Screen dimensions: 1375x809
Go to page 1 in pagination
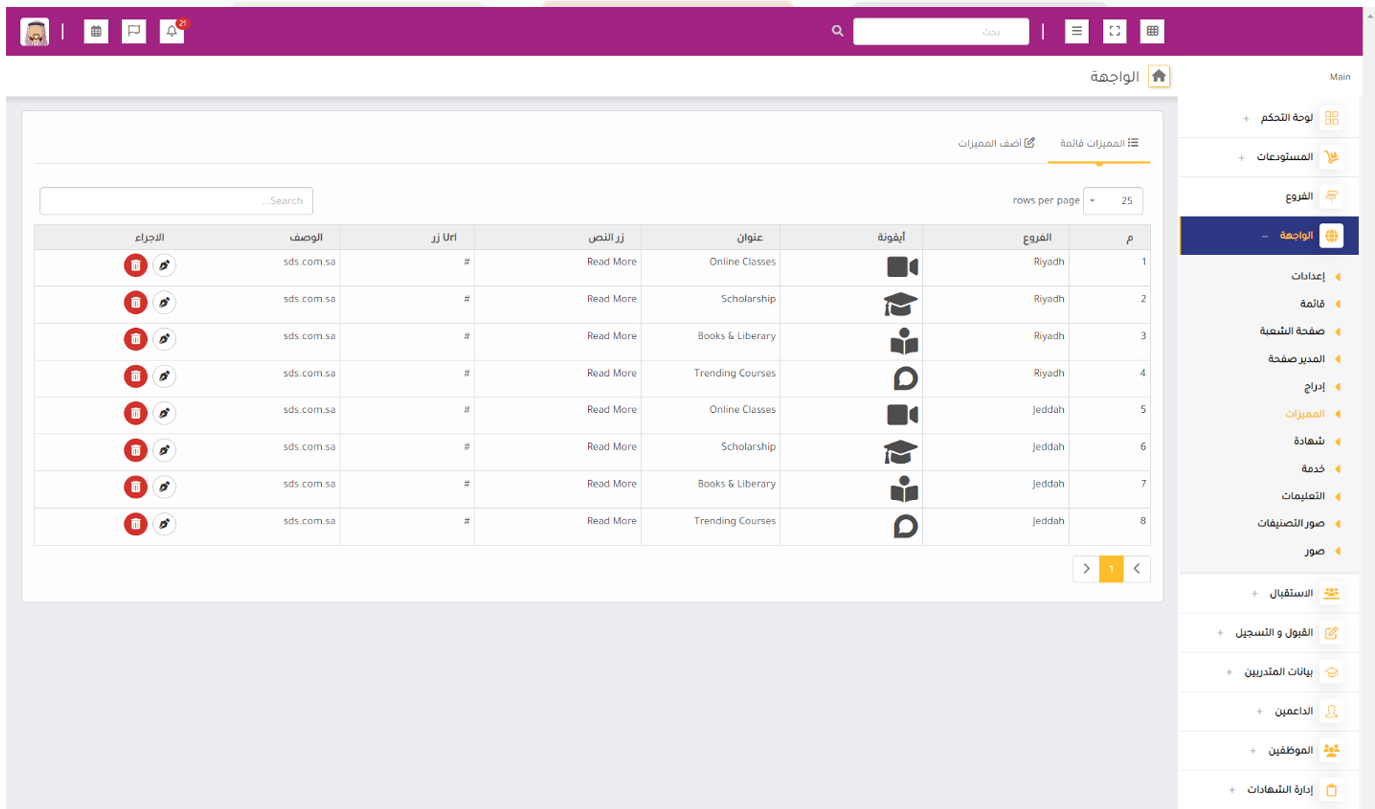pyautogui.click(x=1111, y=569)
